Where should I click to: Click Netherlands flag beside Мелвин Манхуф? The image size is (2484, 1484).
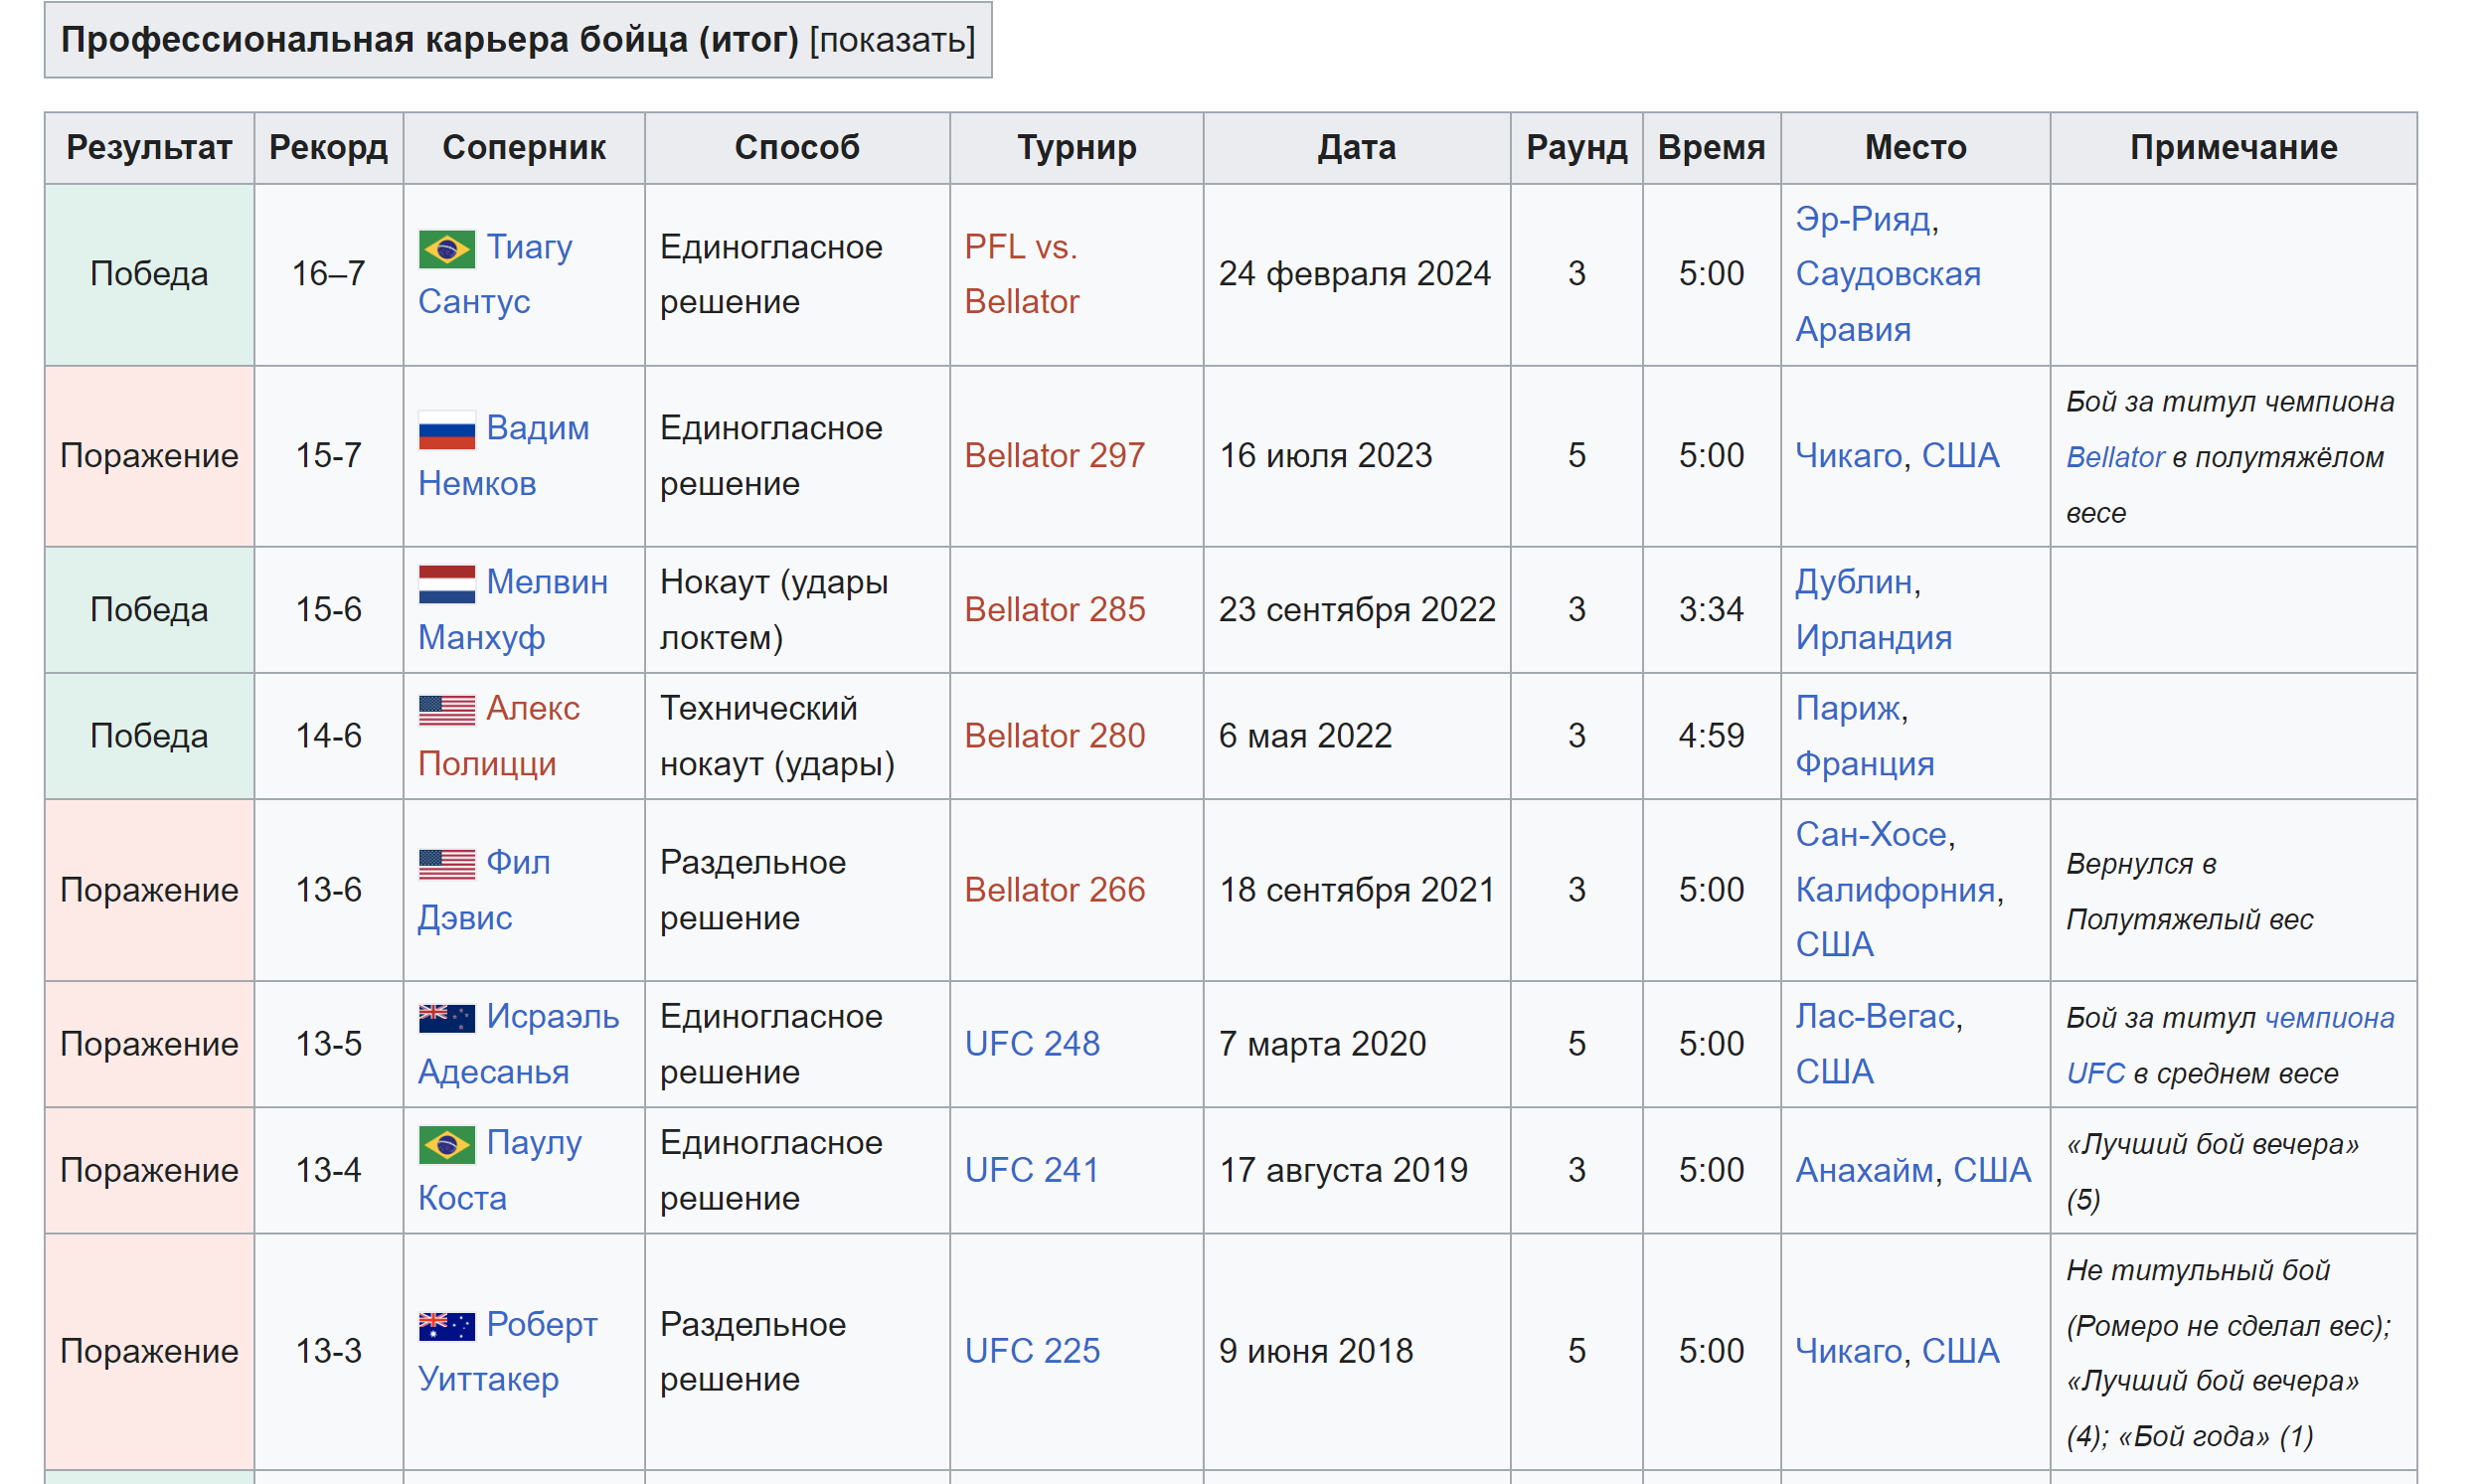tap(446, 584)
